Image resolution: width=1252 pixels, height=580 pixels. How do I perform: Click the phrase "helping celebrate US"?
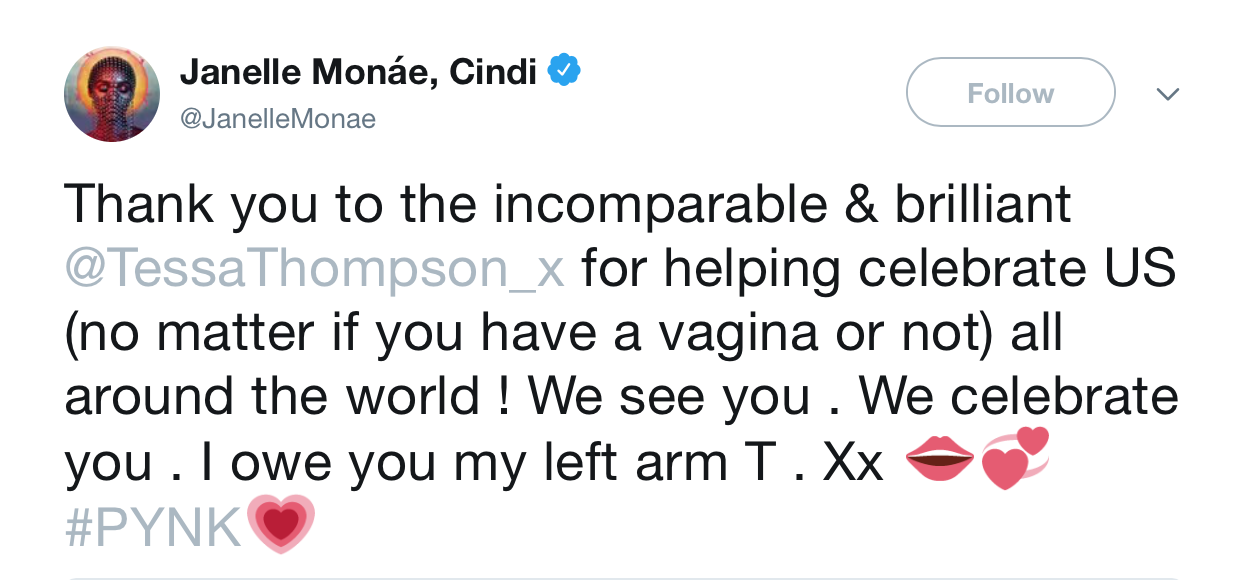click(x=878, y=270)
